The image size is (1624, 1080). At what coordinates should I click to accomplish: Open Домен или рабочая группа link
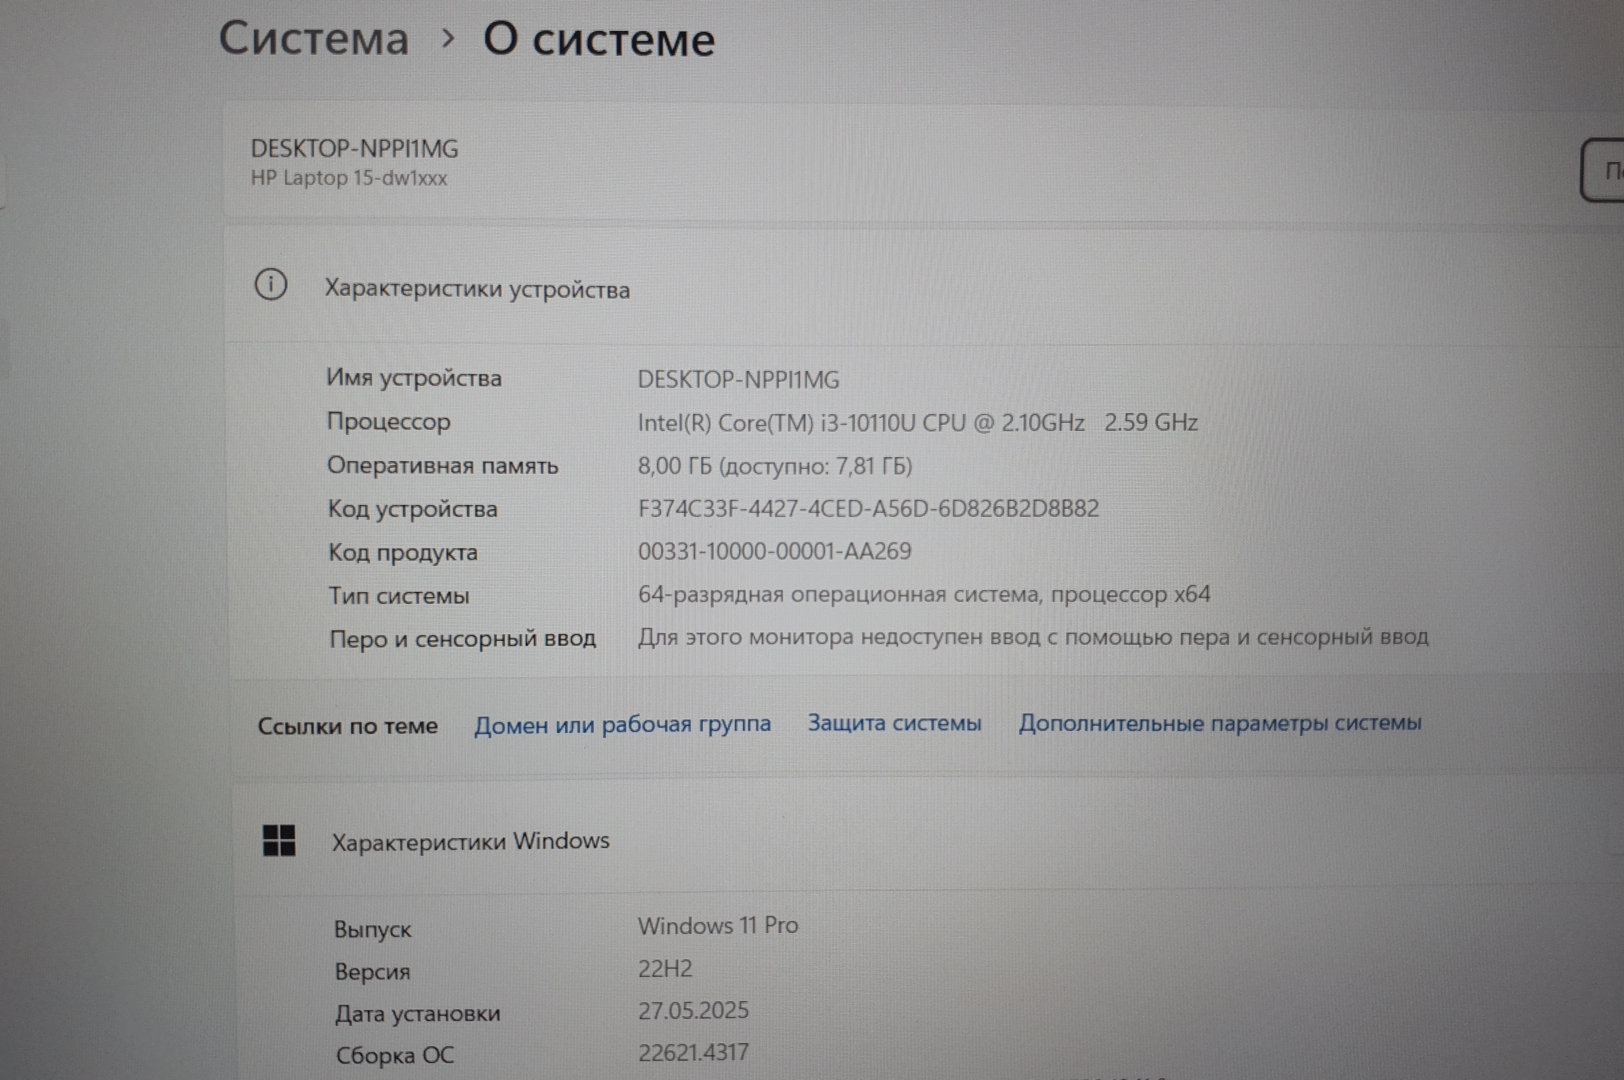(622, 724)
